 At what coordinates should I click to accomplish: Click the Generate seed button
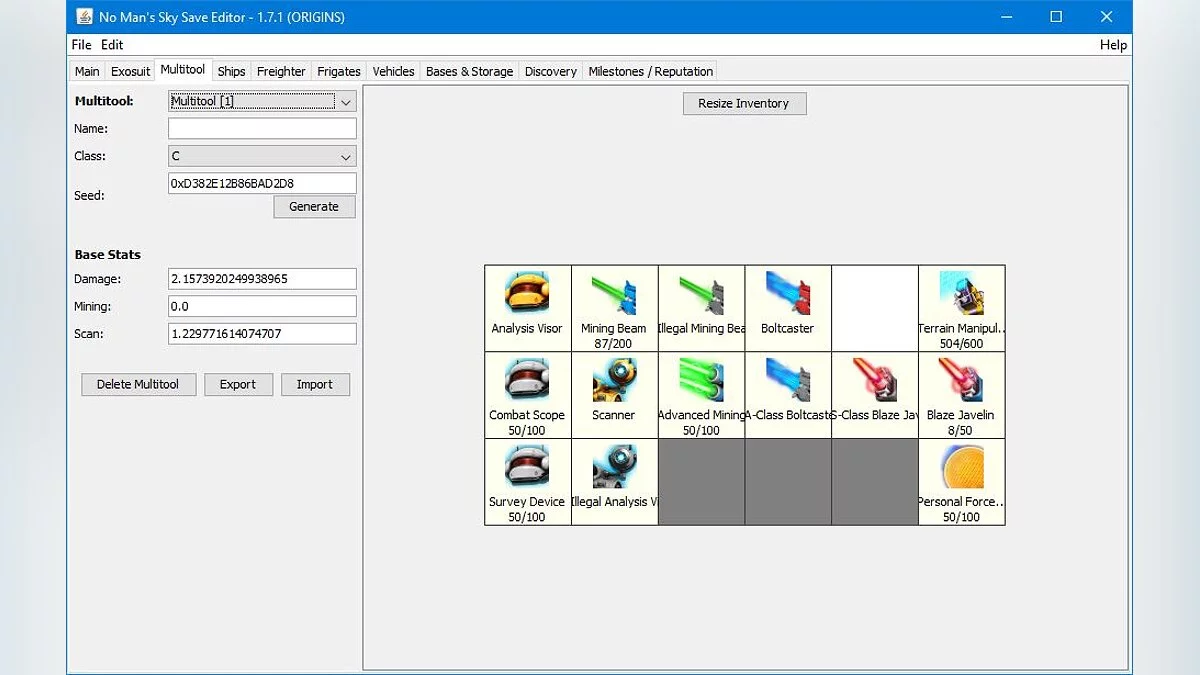click(314, 206)
